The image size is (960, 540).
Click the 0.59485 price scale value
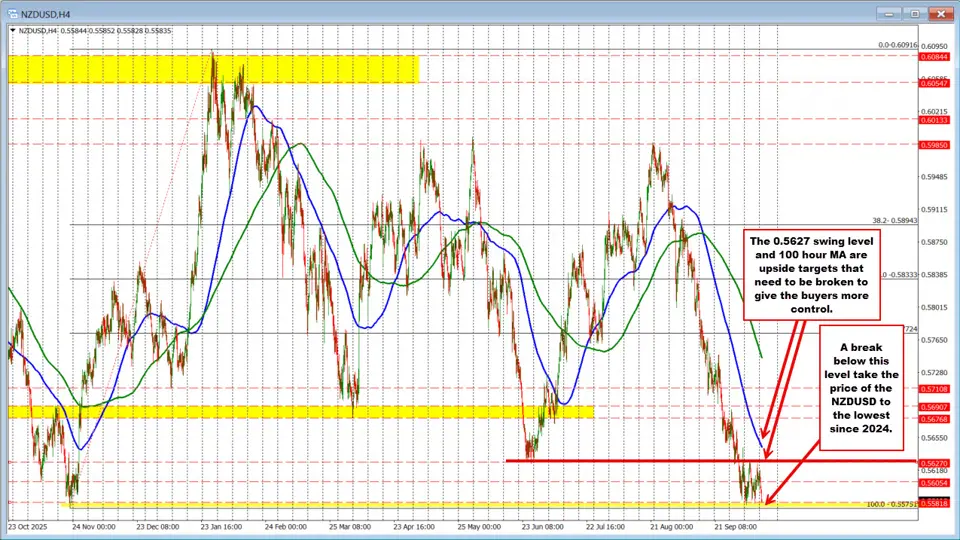coord(934,178)
